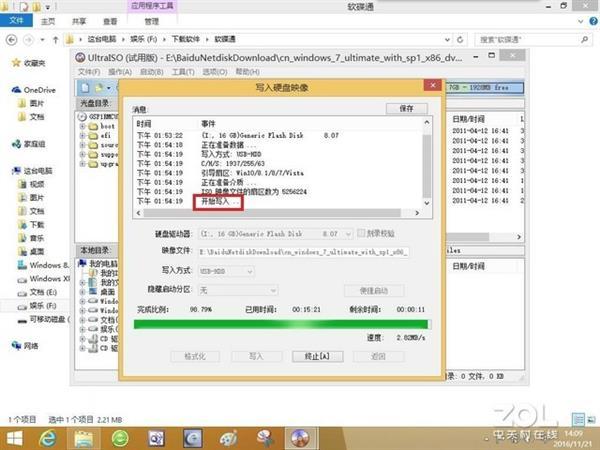Open Explorer 共享 ribbon tab

[x=79, y=21]
